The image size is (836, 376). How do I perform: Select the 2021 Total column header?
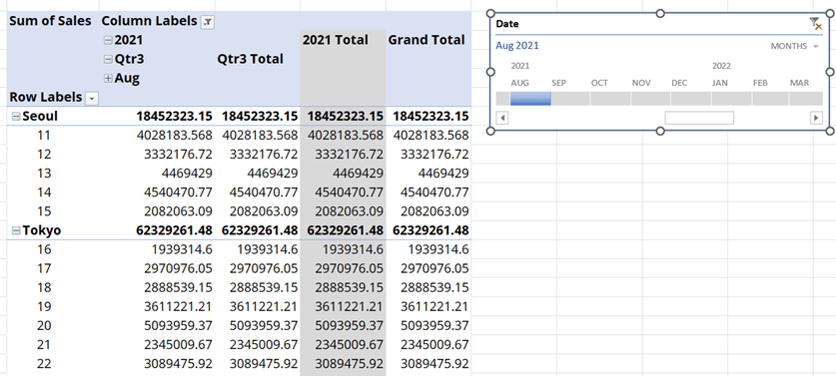point(335,40)
